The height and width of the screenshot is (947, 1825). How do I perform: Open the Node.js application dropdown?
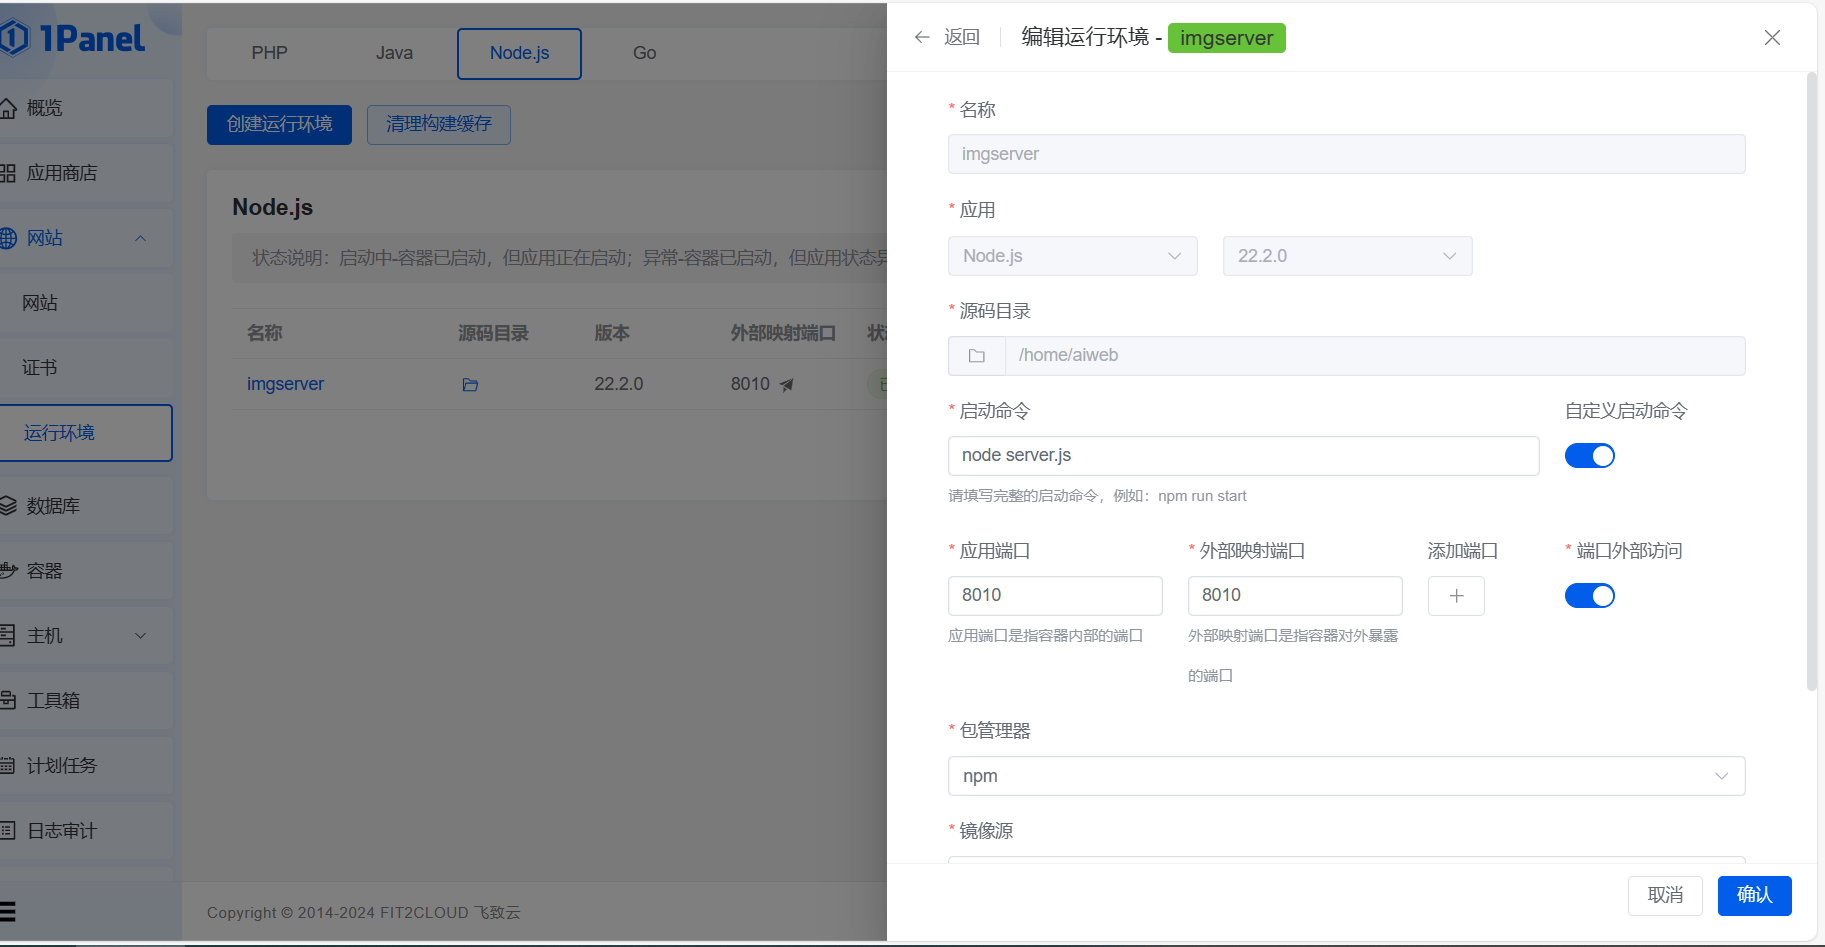[1072, 256]
